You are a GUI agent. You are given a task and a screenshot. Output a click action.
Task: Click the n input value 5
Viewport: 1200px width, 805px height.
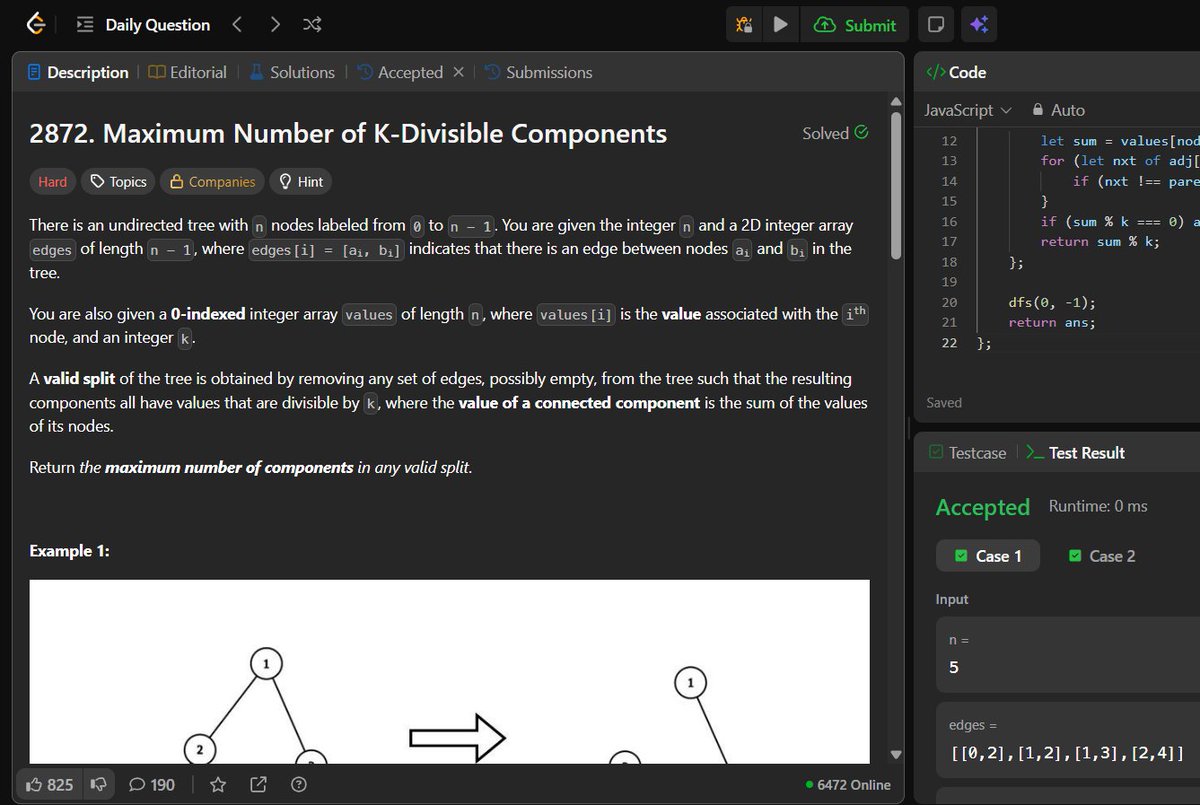(953, 667)
